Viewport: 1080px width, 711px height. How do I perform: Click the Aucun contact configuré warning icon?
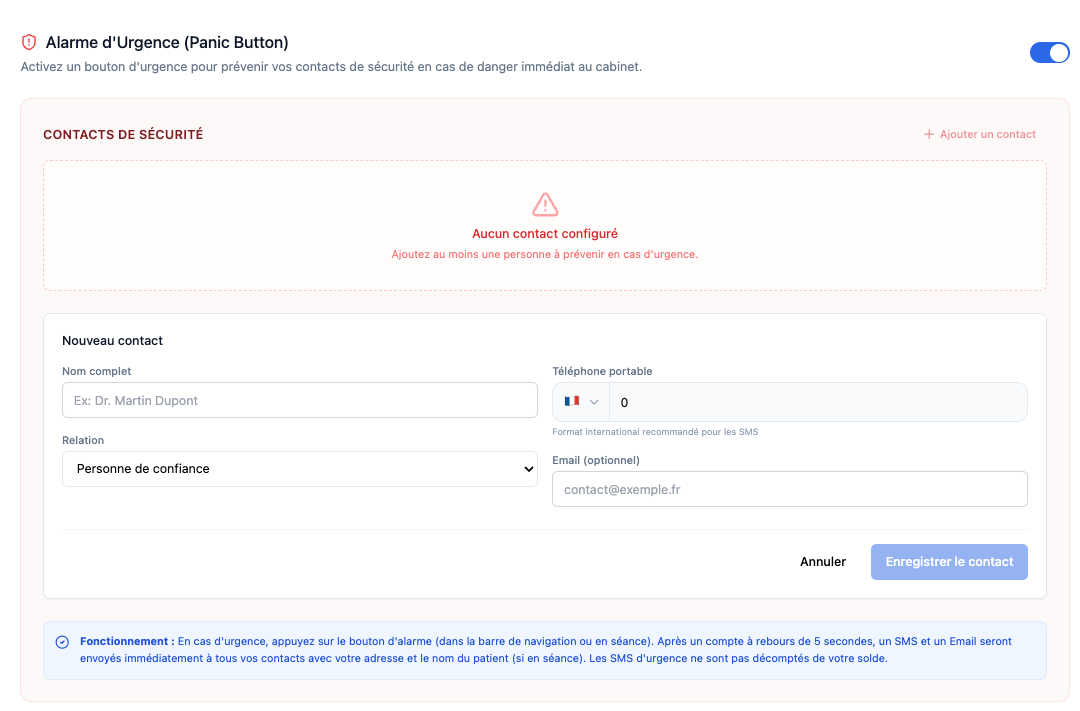tap(544, 205)
